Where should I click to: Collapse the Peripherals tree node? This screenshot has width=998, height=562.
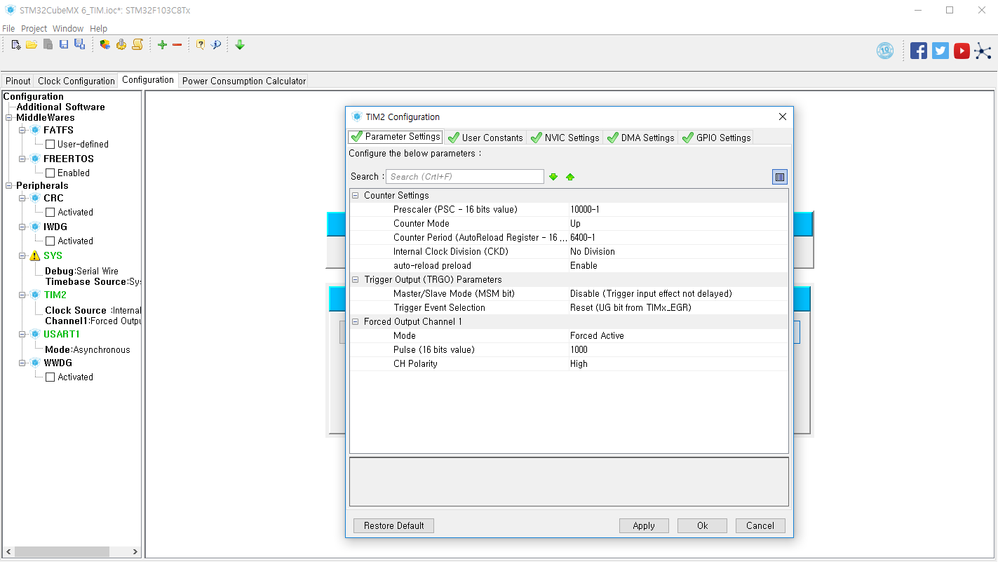(x=9, y=186)
